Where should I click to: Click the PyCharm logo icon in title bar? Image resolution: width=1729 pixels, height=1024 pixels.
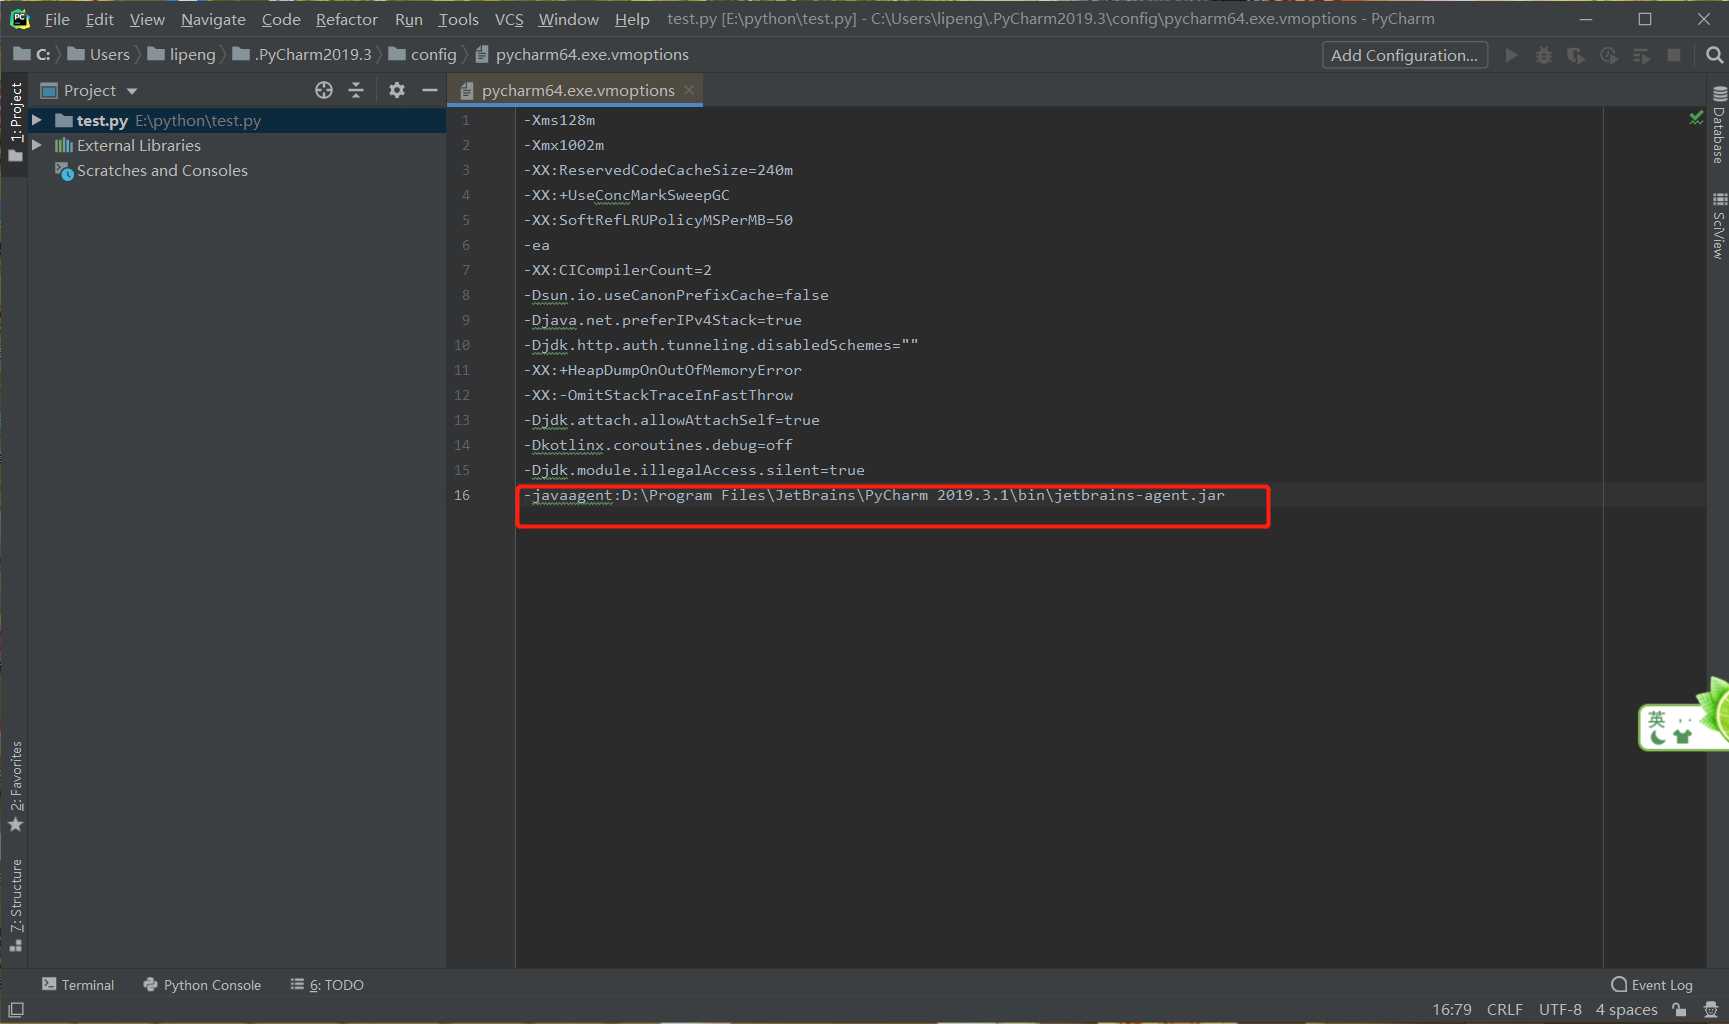pos(19,19)
